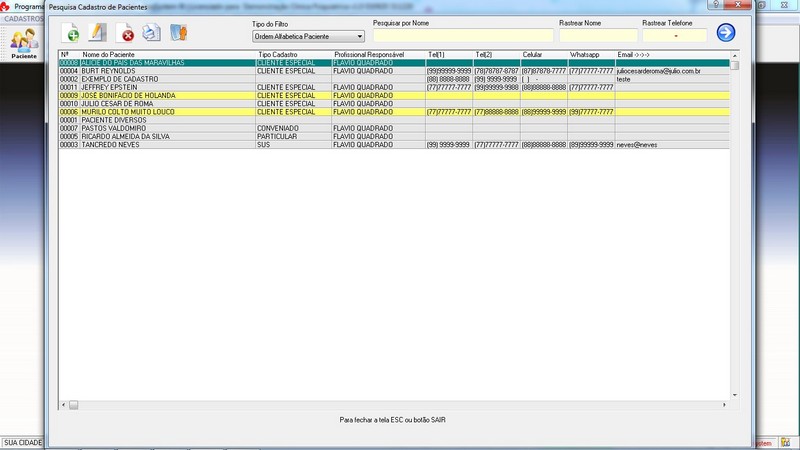Click email neves@neves cell
Screen dimensions: 800x450
tap(672, 144)
